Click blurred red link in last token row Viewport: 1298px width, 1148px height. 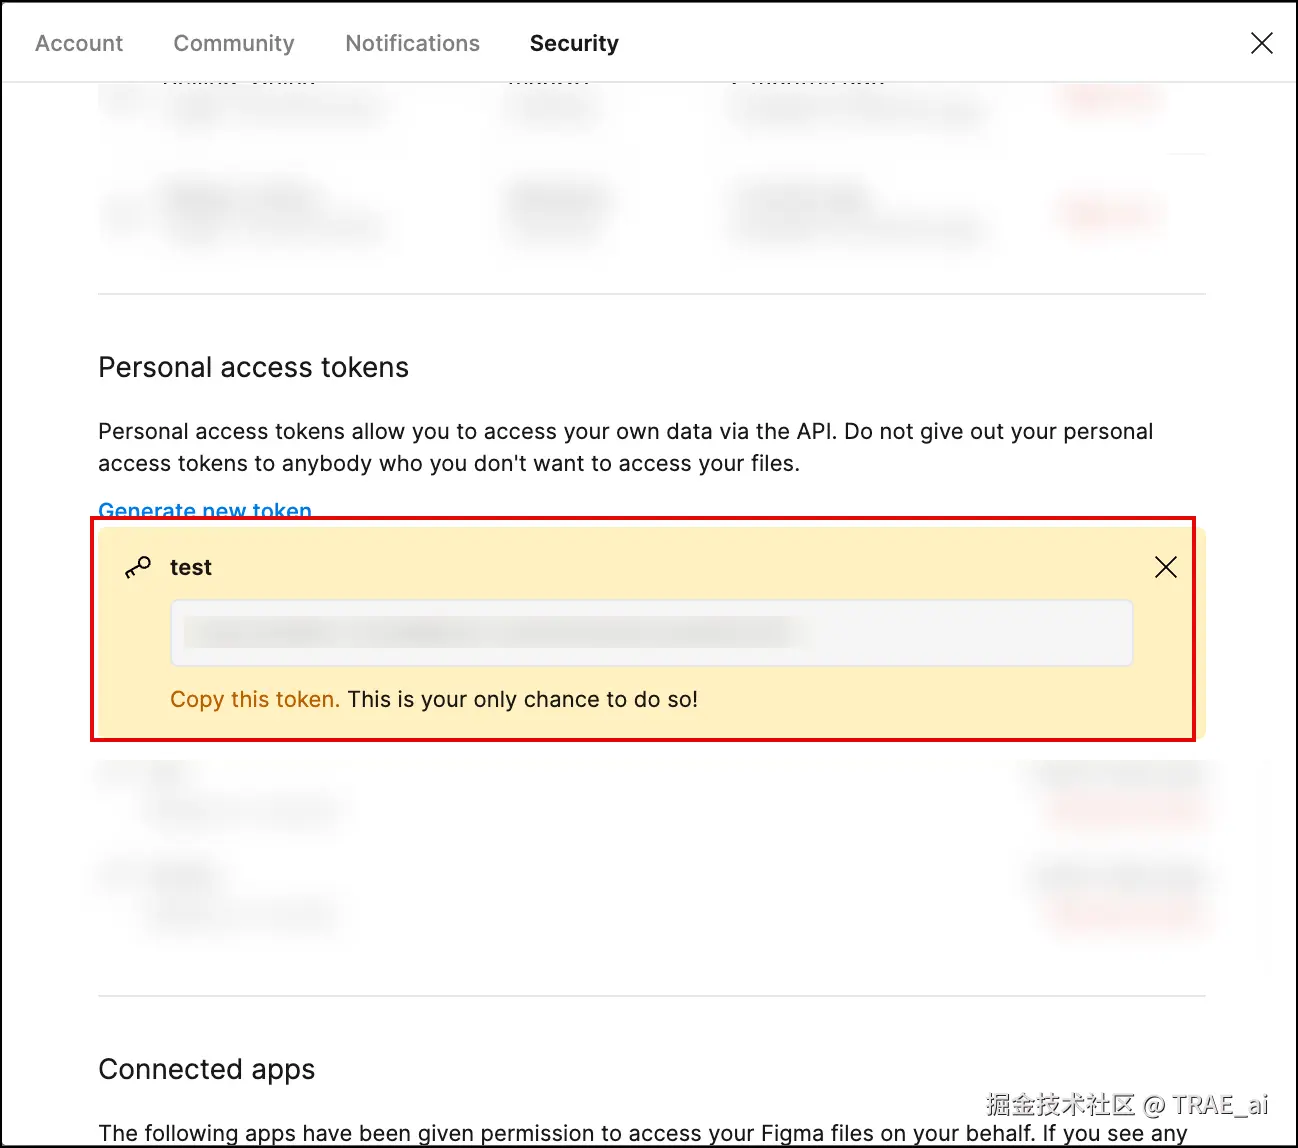pos(1123,913)
